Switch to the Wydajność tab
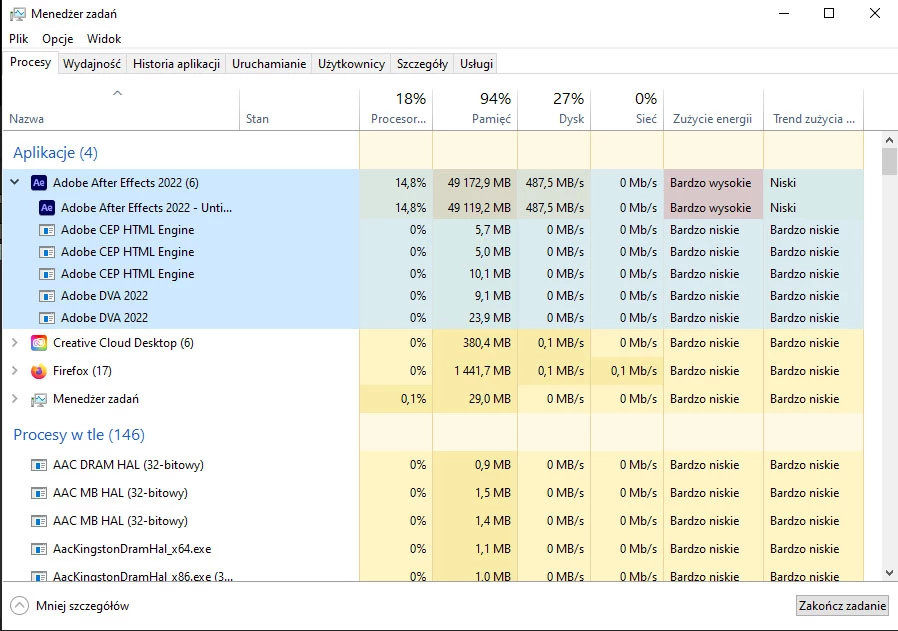The image size is (898, 631). point(92,64)
